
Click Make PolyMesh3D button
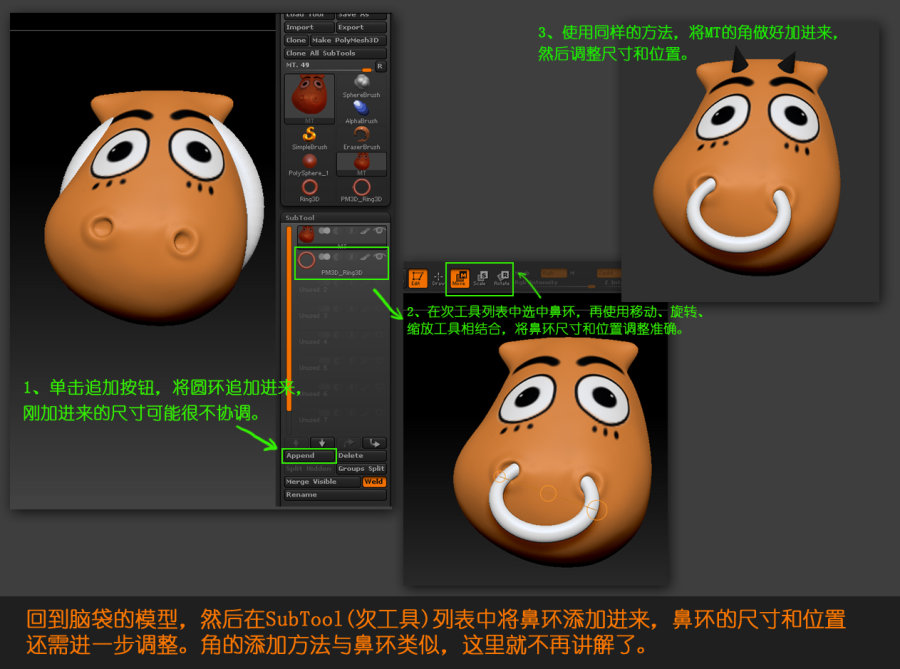coord(348,40)
